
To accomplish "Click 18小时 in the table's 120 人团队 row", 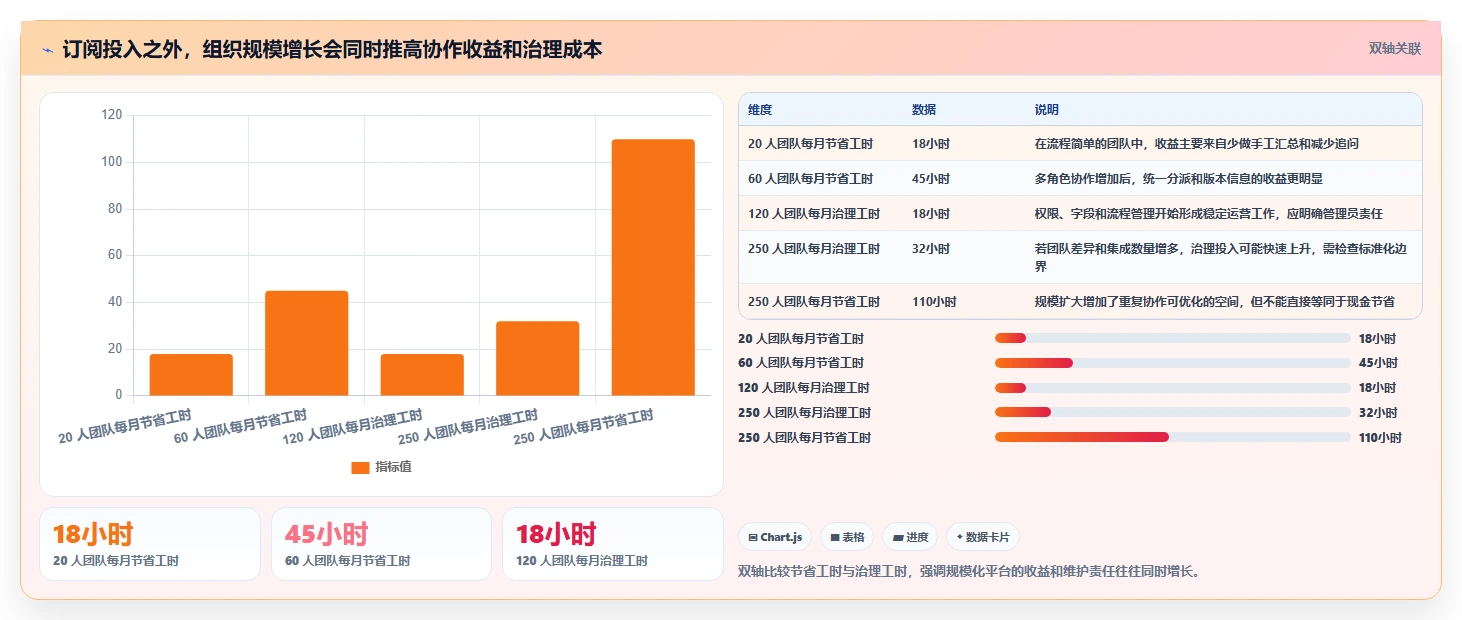I will (x=931, y=214).
